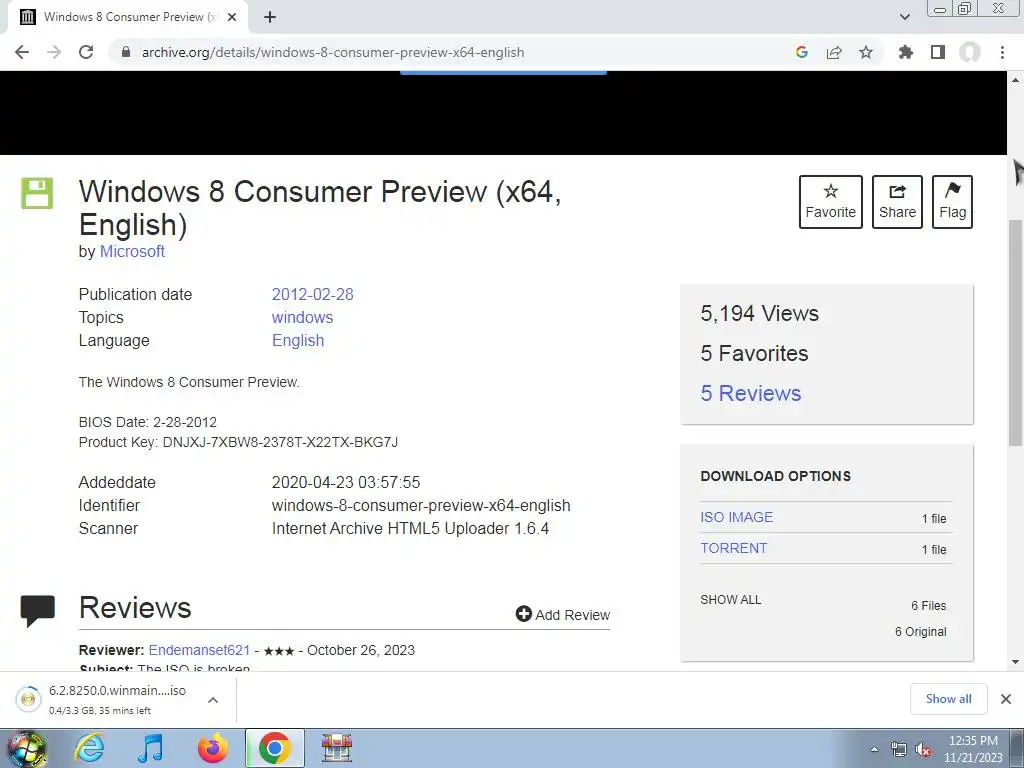1024x768 pixels.
Task: Open the Extensions puzzle icon
Action: (x=905, y=52)
